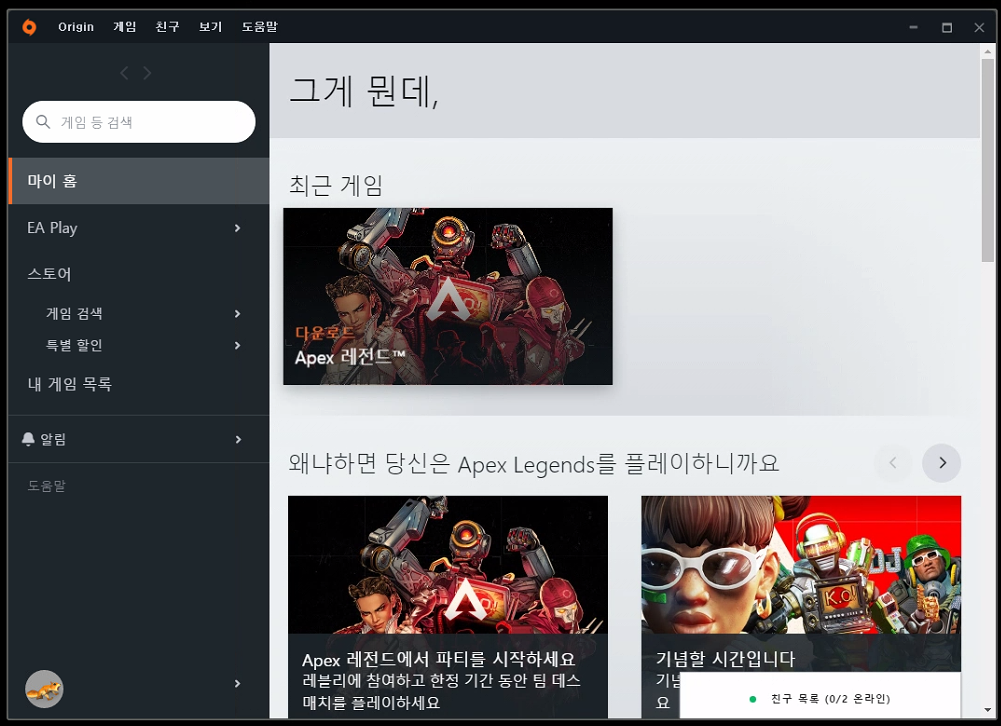
Task: Expand the 게임 검색 chevron
Action: pyautogui.click(x=237, y=314)
